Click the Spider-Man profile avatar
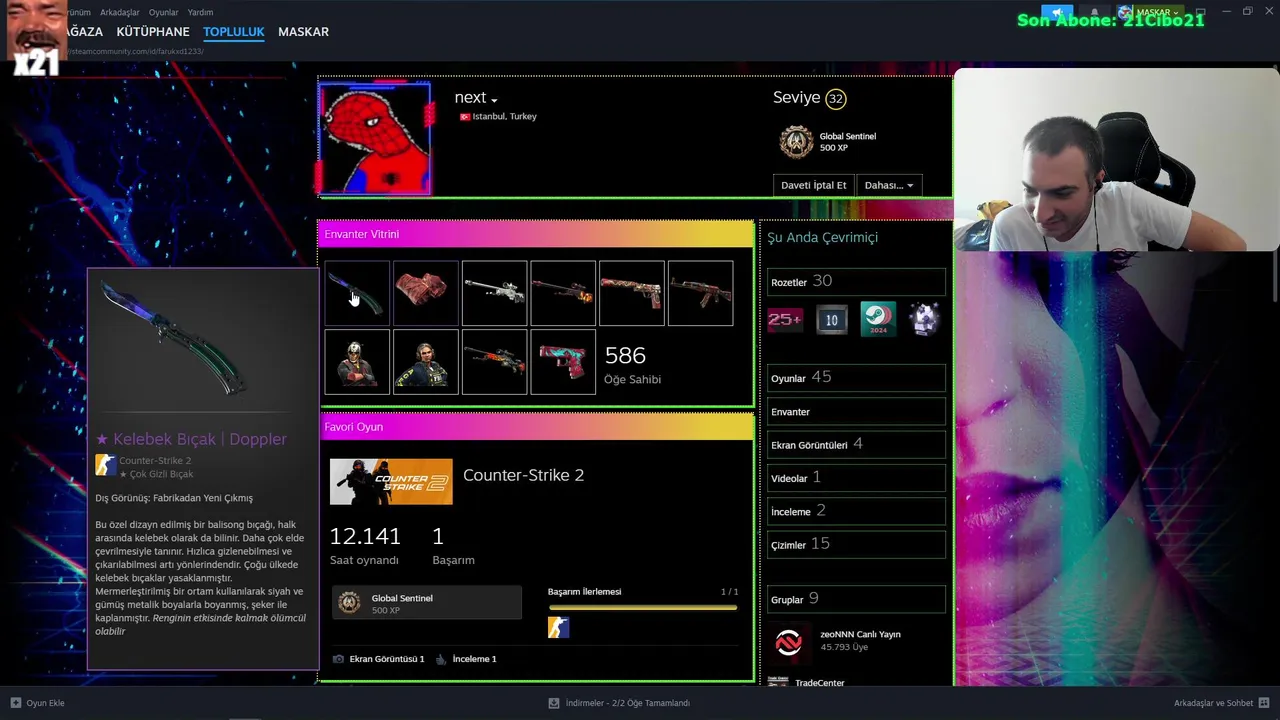This screenshot has width=1280, height=720. 375,138
